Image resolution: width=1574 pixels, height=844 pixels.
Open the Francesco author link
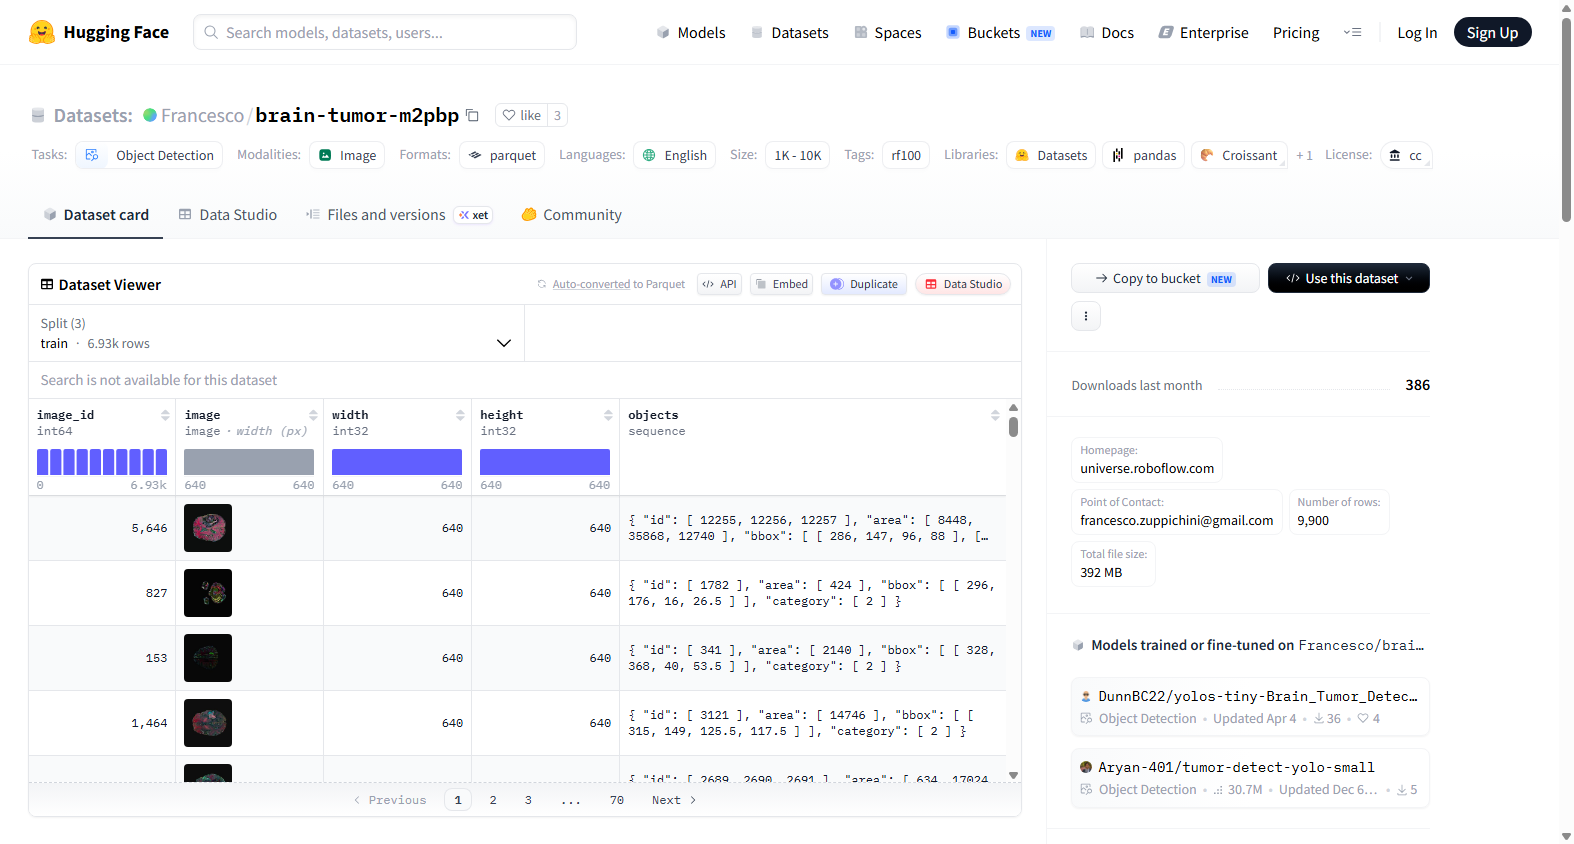pos(202,115)
